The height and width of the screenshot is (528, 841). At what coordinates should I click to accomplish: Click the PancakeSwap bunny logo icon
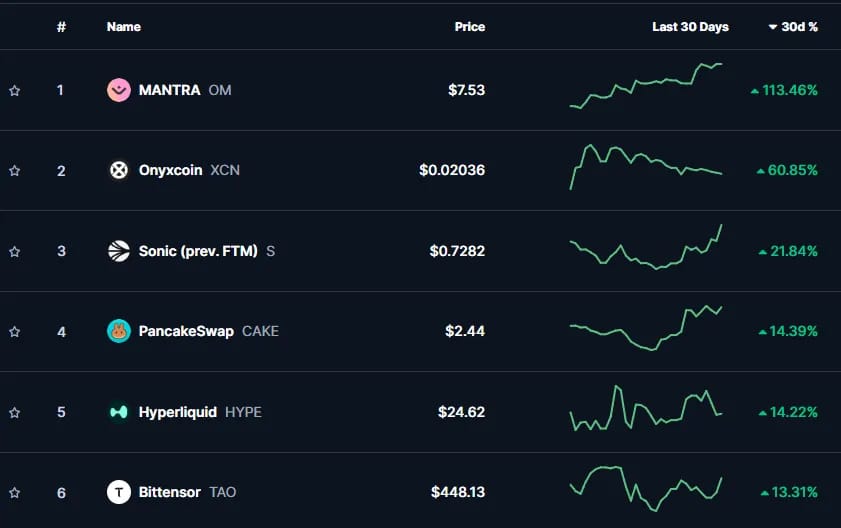[x=119, y=331]
